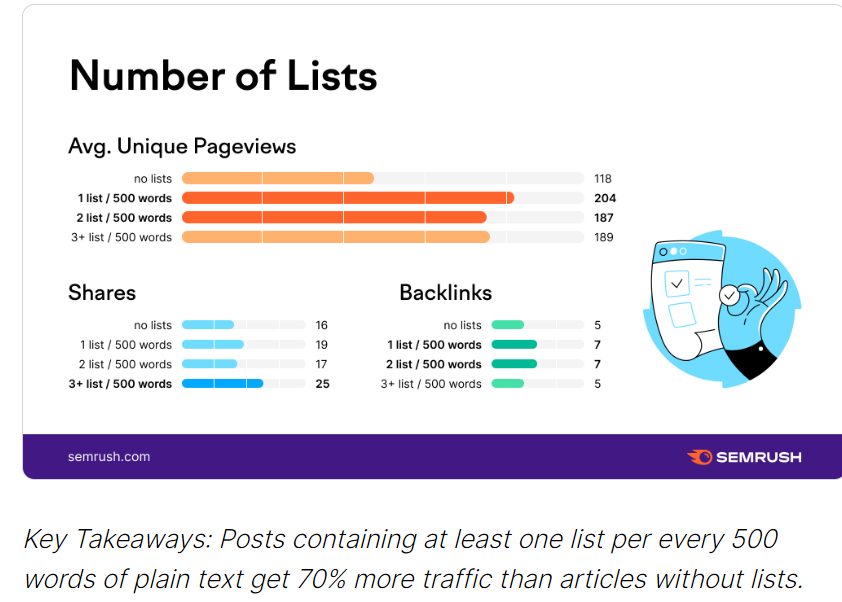Click the checkmark box in illustration

[x=677, y=284]
